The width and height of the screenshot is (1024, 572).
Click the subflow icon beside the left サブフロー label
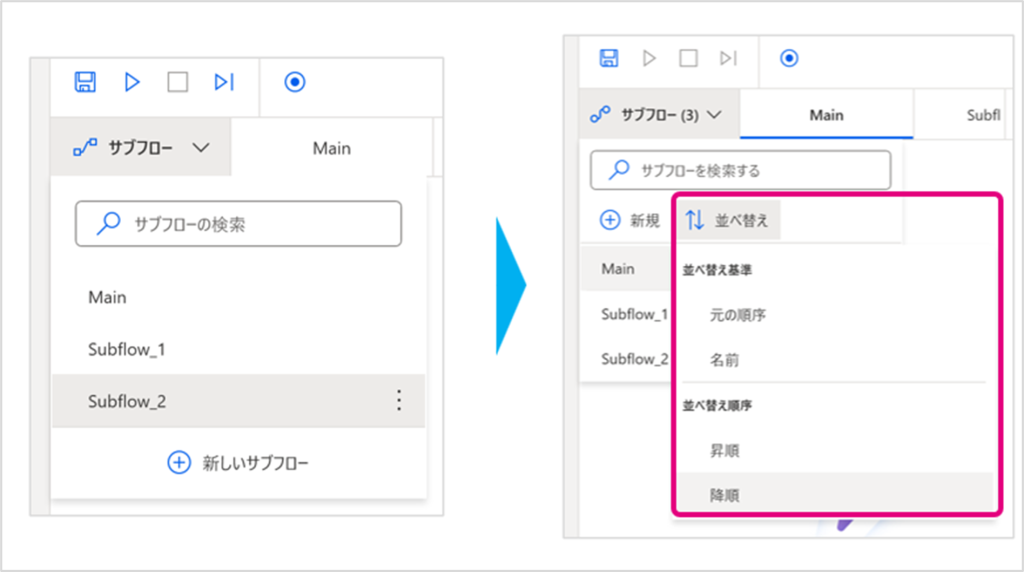coord(85,148)
